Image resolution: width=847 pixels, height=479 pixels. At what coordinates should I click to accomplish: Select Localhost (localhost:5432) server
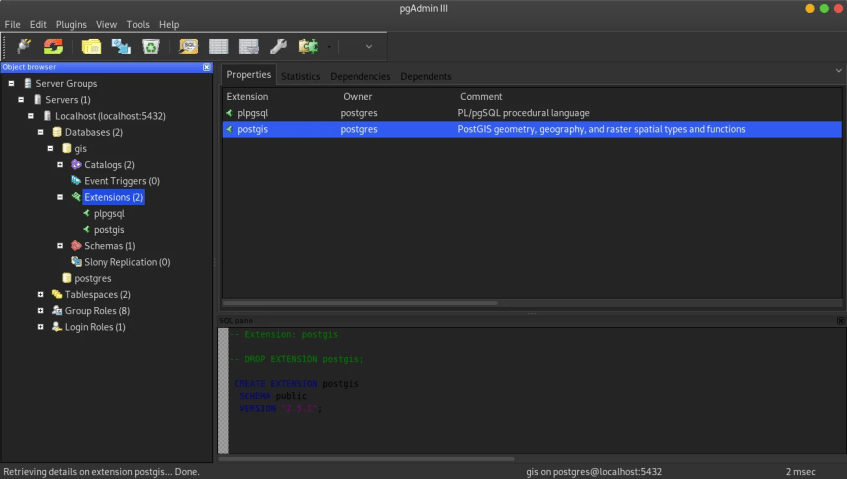(x=110, y=116)
